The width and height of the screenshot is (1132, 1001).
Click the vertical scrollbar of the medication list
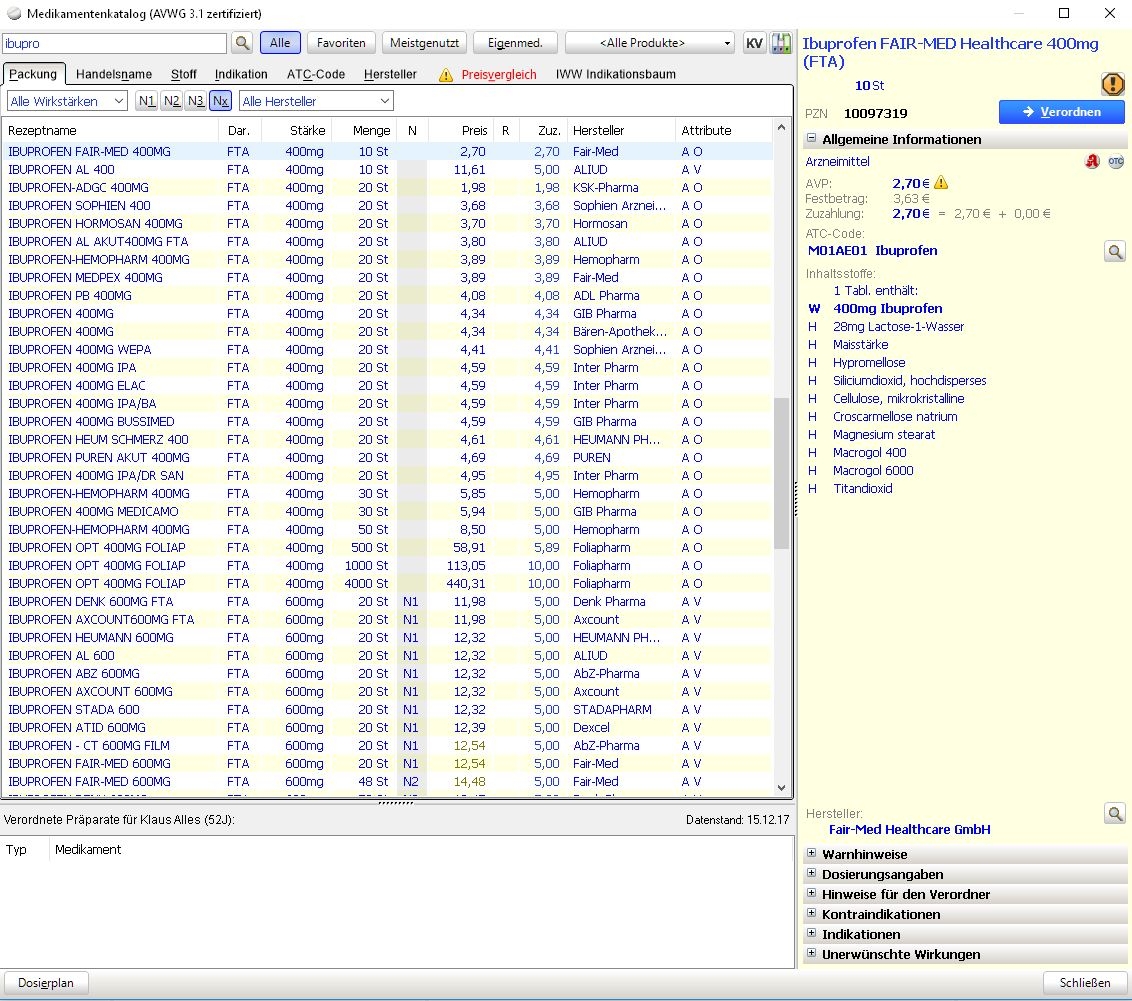pyautogui.click(x=782, y=470)
